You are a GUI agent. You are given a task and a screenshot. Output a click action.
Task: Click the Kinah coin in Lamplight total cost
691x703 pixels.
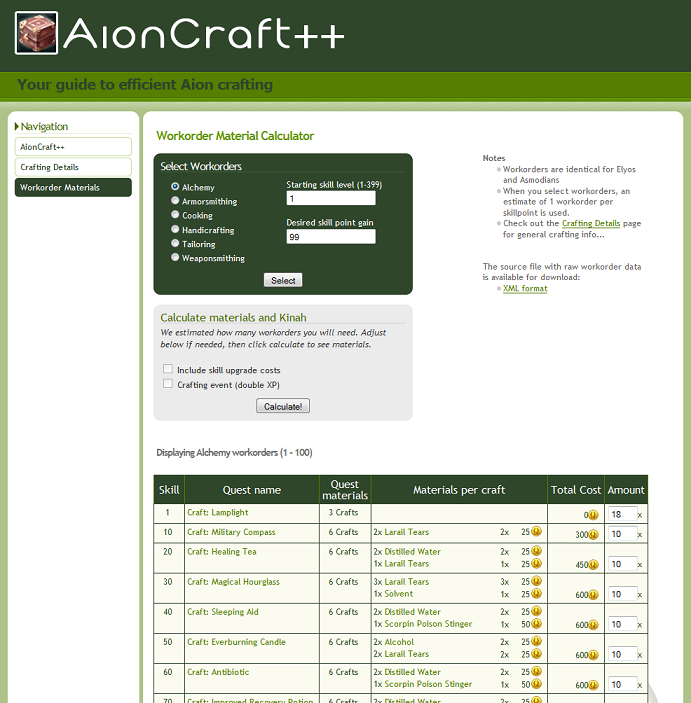(593, 515)
